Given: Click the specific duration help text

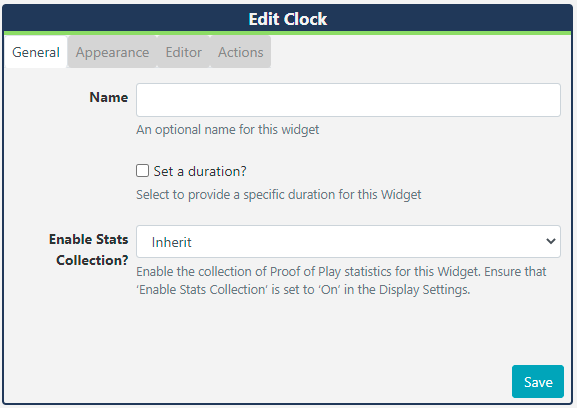Looking at the screenshot, I should [x=279, y=194].
